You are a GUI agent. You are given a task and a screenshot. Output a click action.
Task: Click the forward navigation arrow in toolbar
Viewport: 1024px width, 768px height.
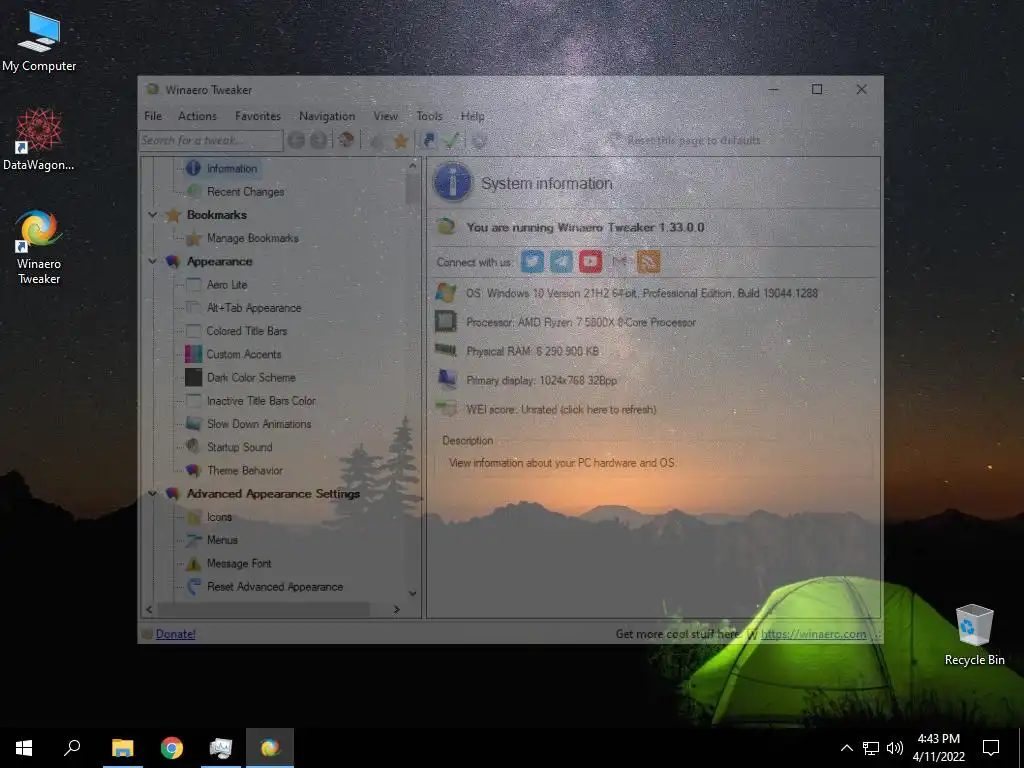(319, 140)
